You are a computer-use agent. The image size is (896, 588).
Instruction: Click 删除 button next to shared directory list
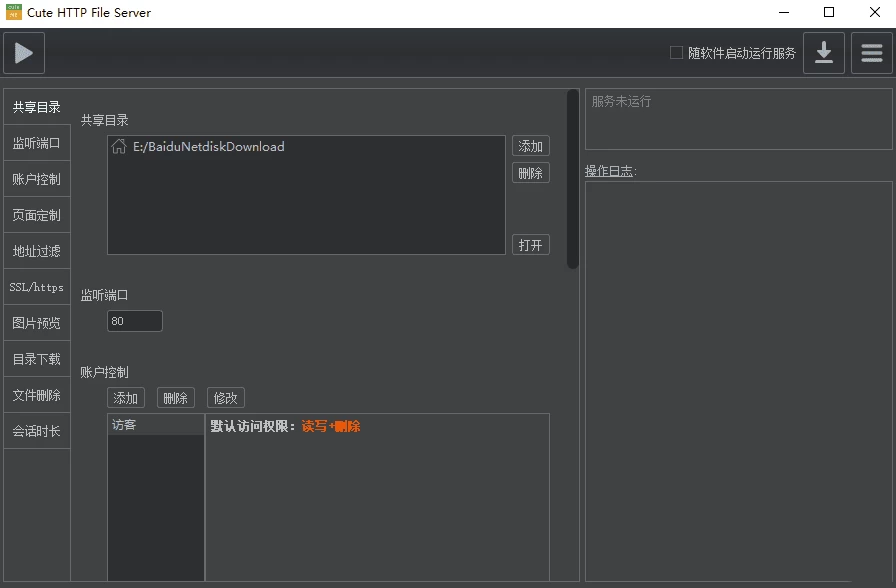click(x=530, y=173)
